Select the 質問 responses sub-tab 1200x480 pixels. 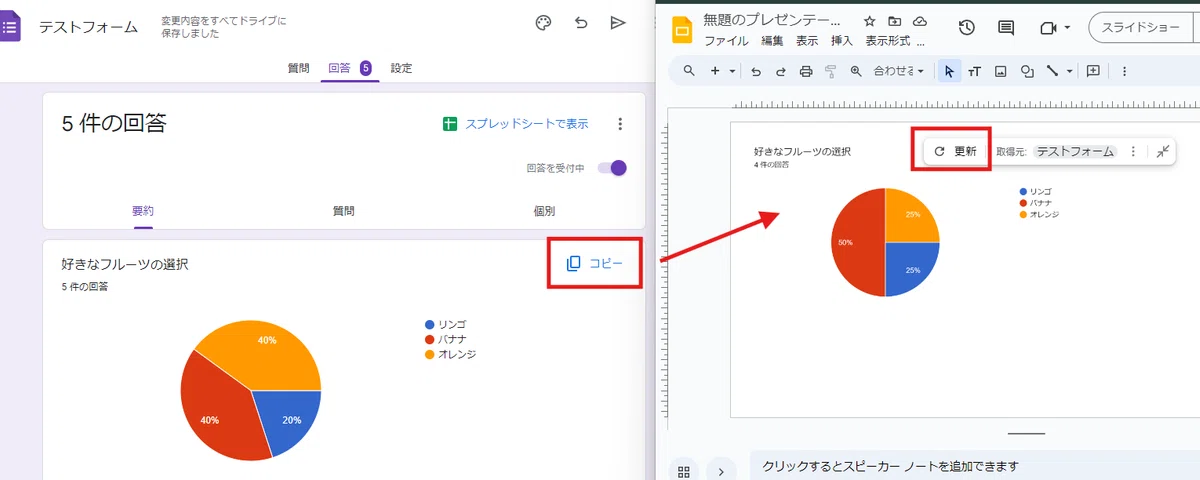click(344, 211)
